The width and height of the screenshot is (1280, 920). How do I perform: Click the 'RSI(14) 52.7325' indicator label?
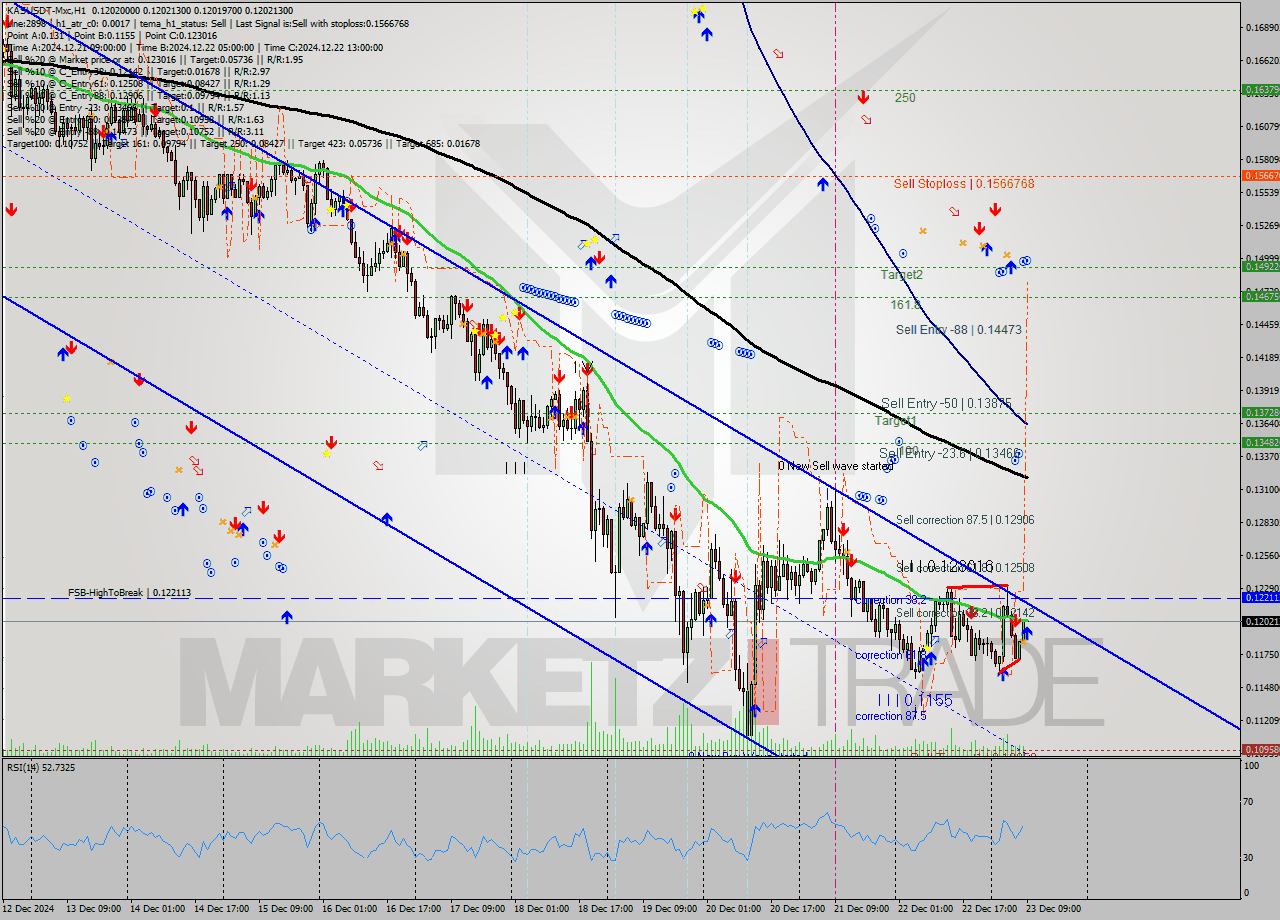coord(41,767)
